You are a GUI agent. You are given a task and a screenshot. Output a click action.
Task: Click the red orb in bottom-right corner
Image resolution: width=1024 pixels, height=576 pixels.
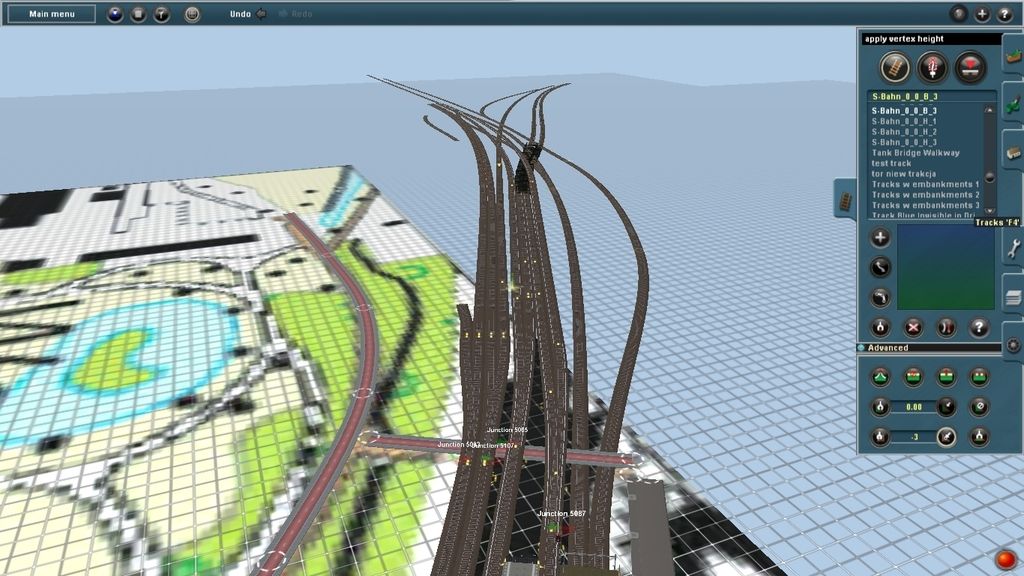1005,559
